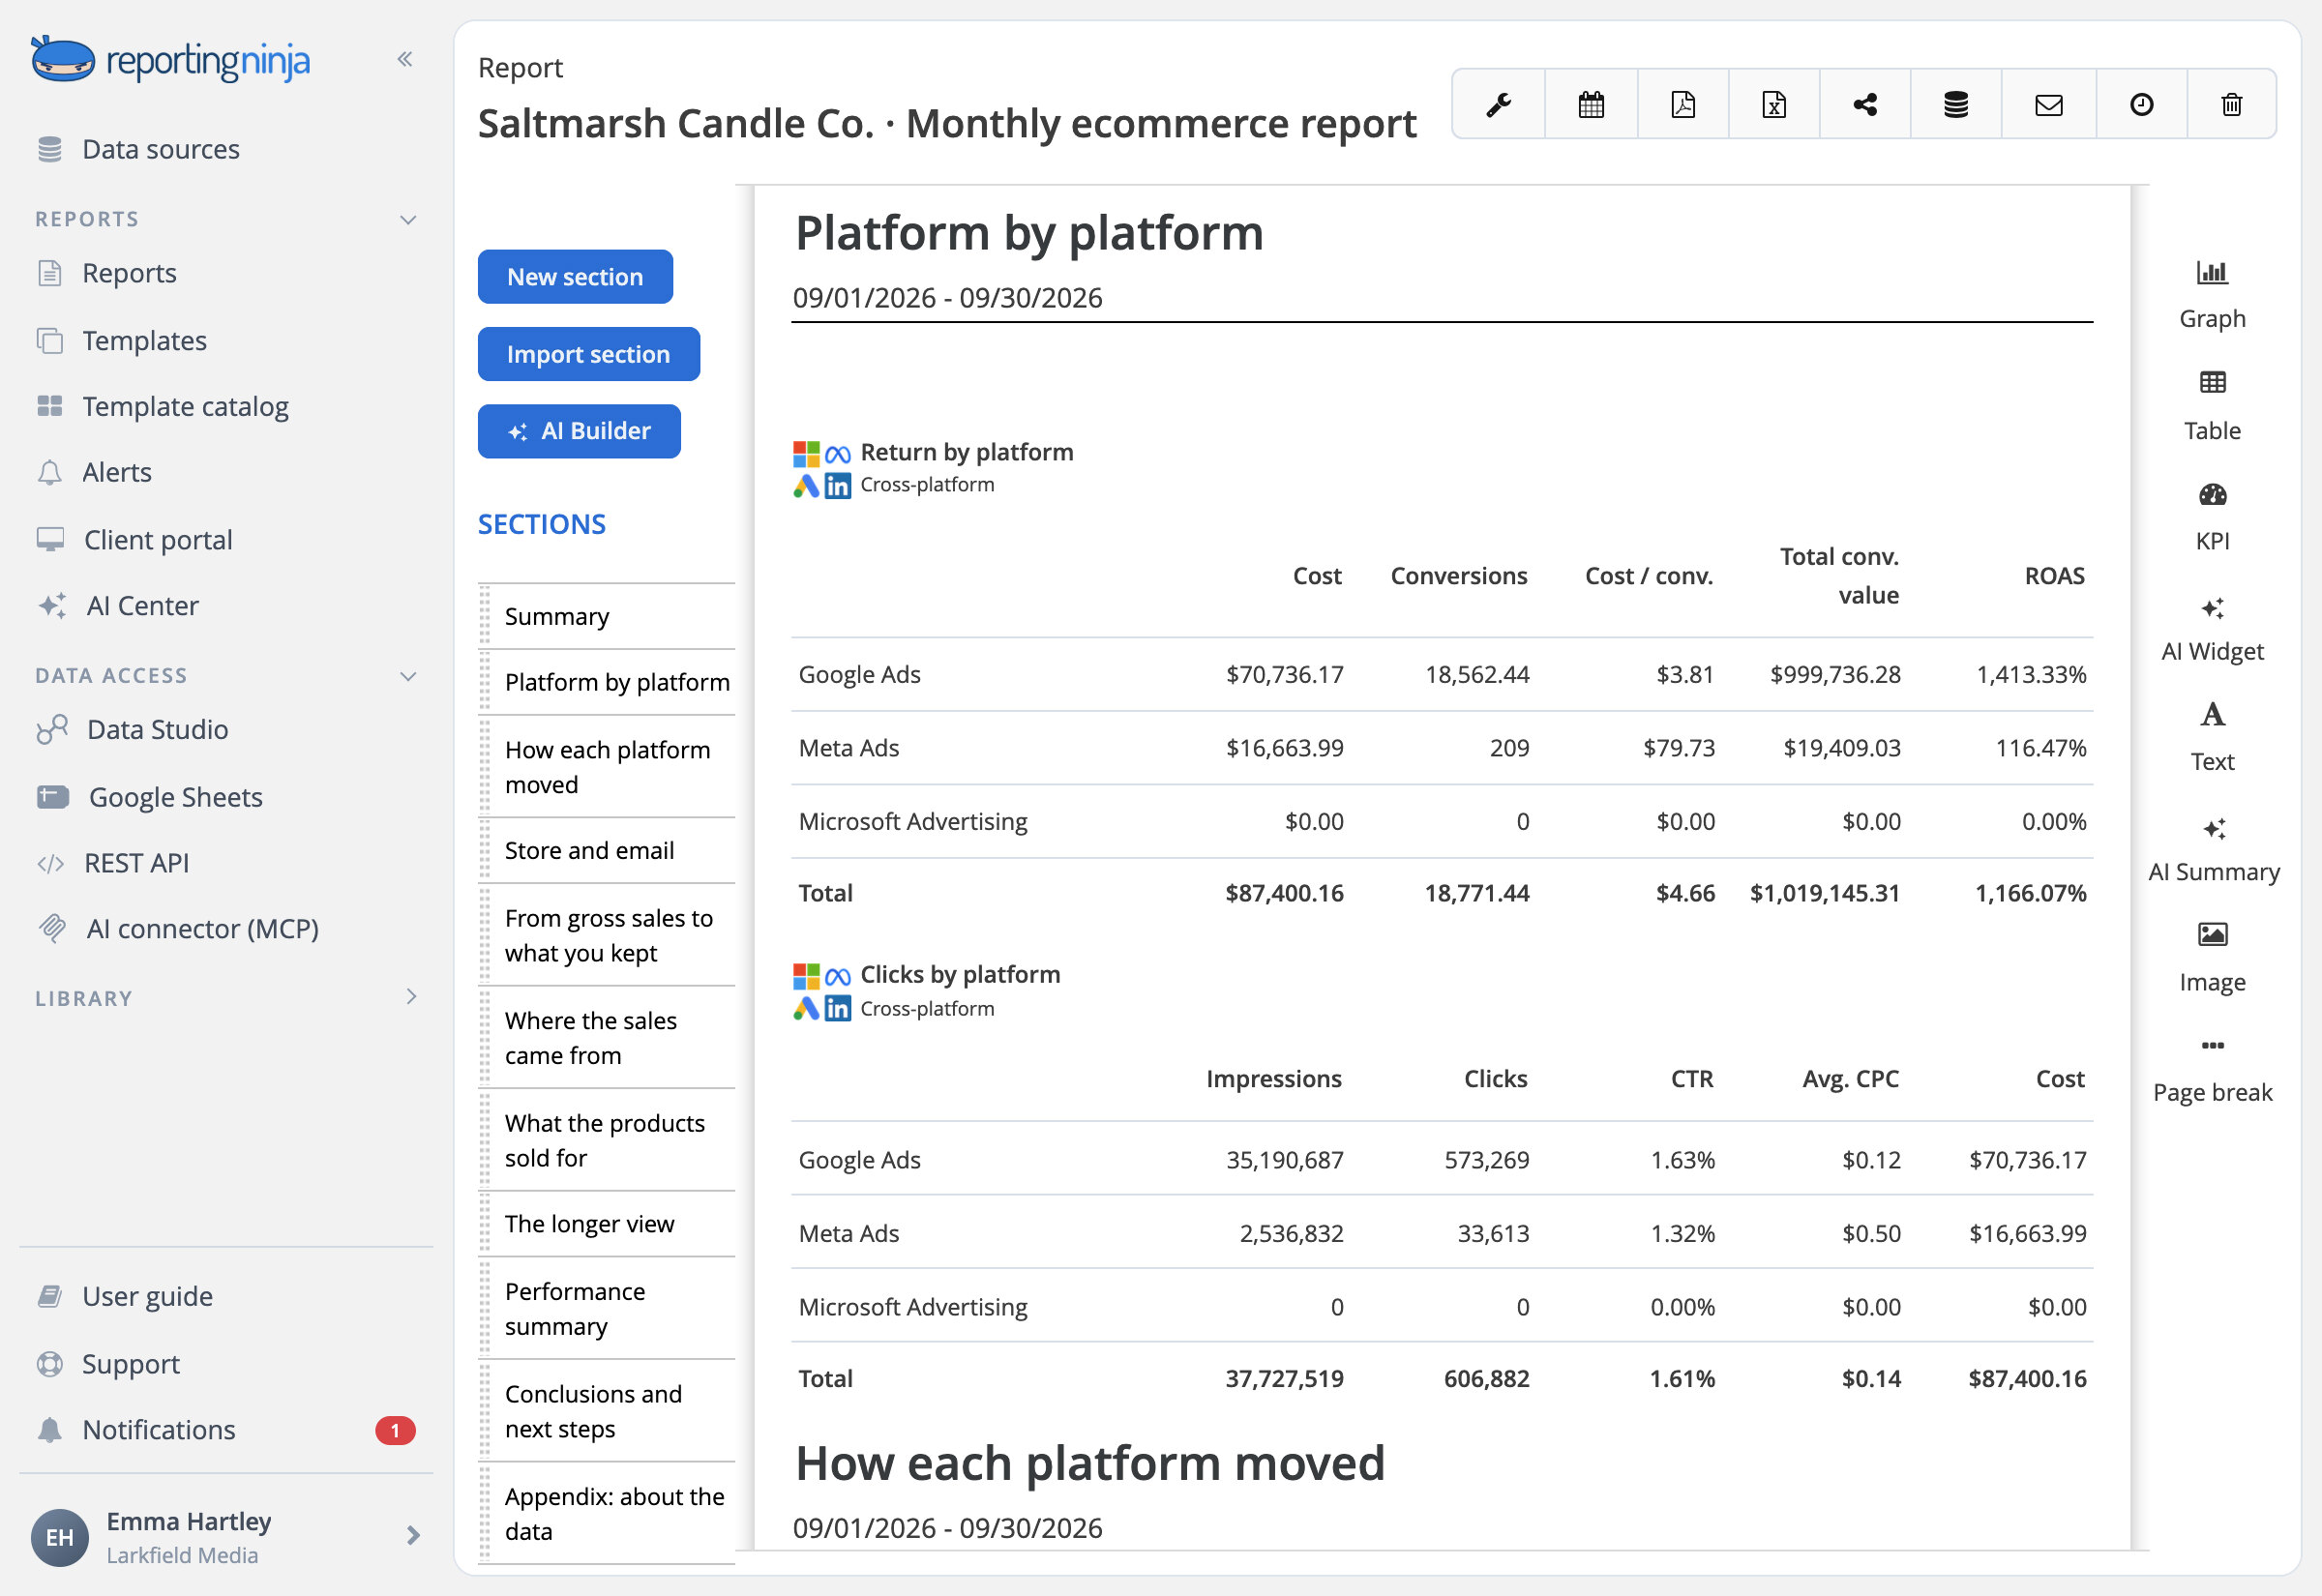Click the Impressions column header

pyautogui.click(x=1273, y=1079)
